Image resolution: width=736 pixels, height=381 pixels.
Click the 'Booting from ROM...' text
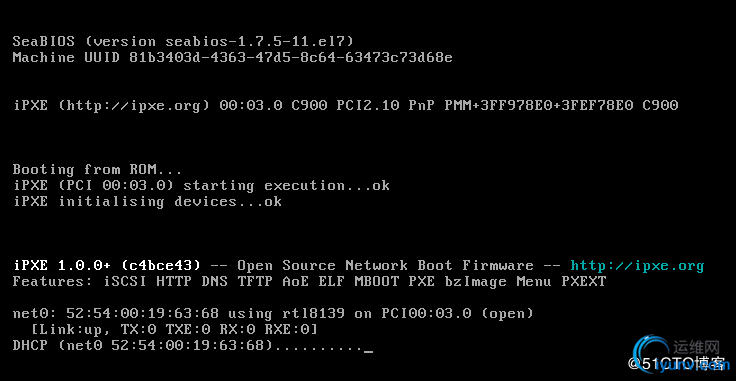click(x=97, y=169)
